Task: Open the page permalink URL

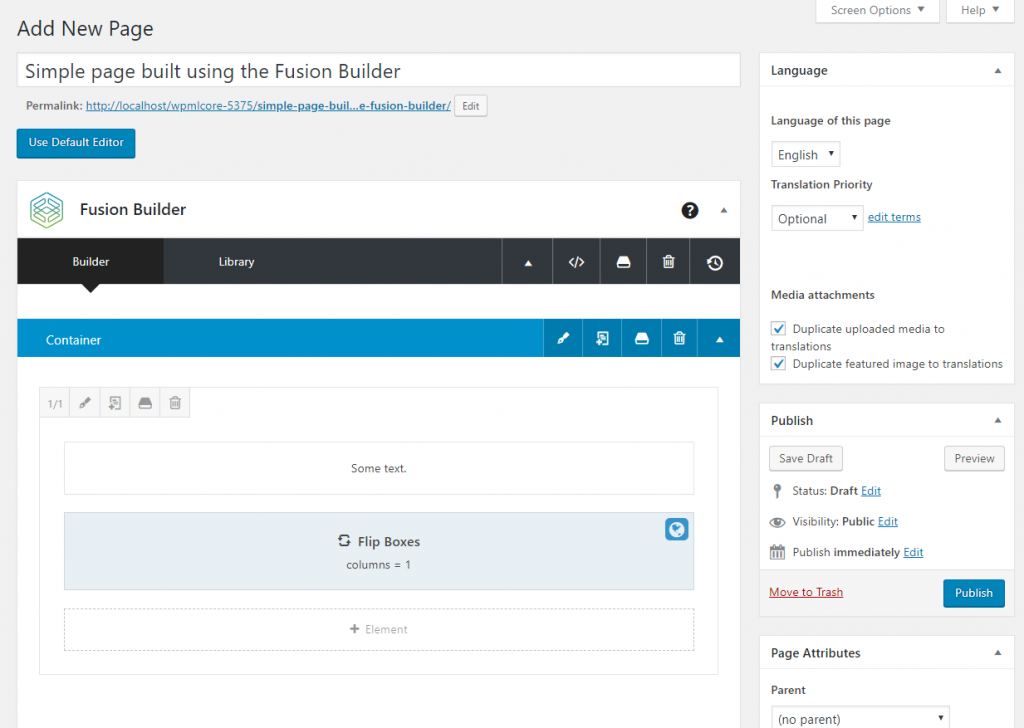Action: (x=268, y=106)
